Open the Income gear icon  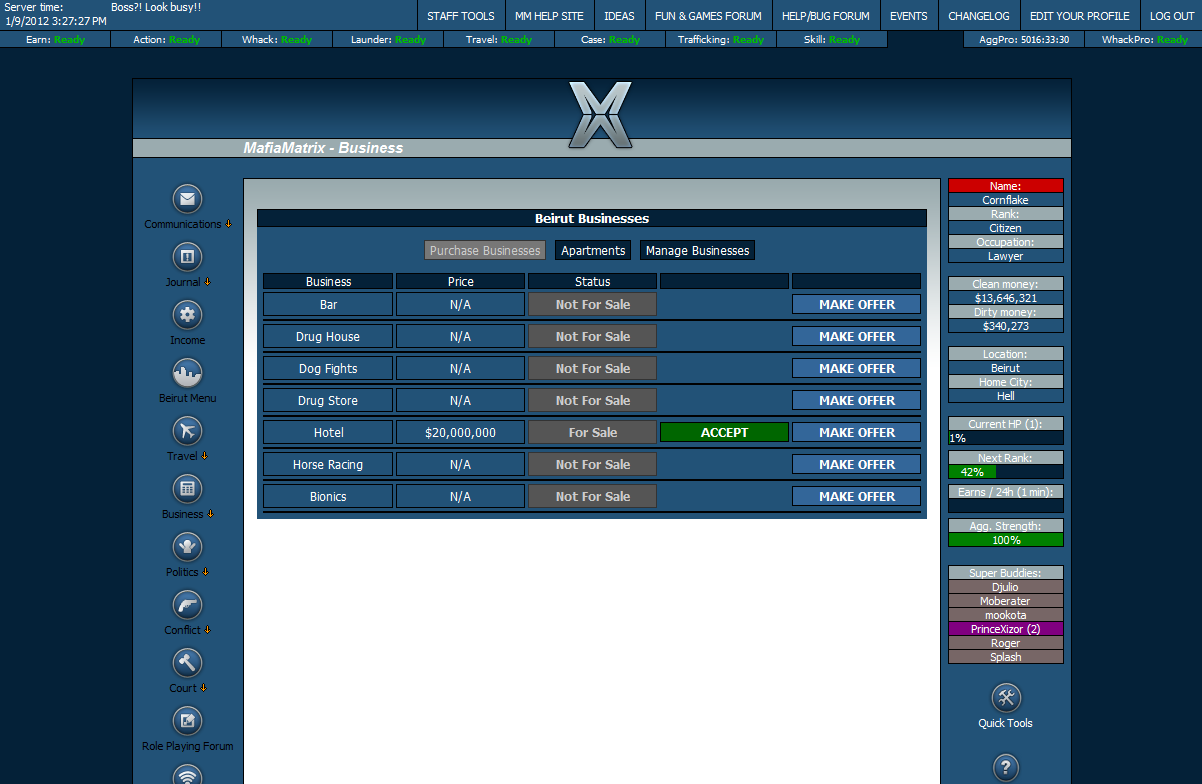(x=187, y=315)
